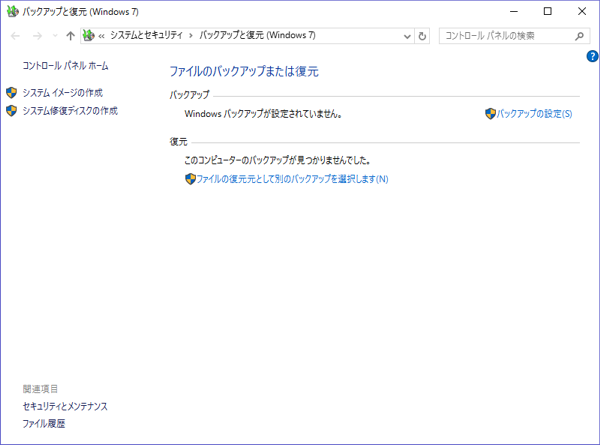
Task: Select the バックアップと復元 (Windows 7) breadcrumb
Action: click(257, 35)
